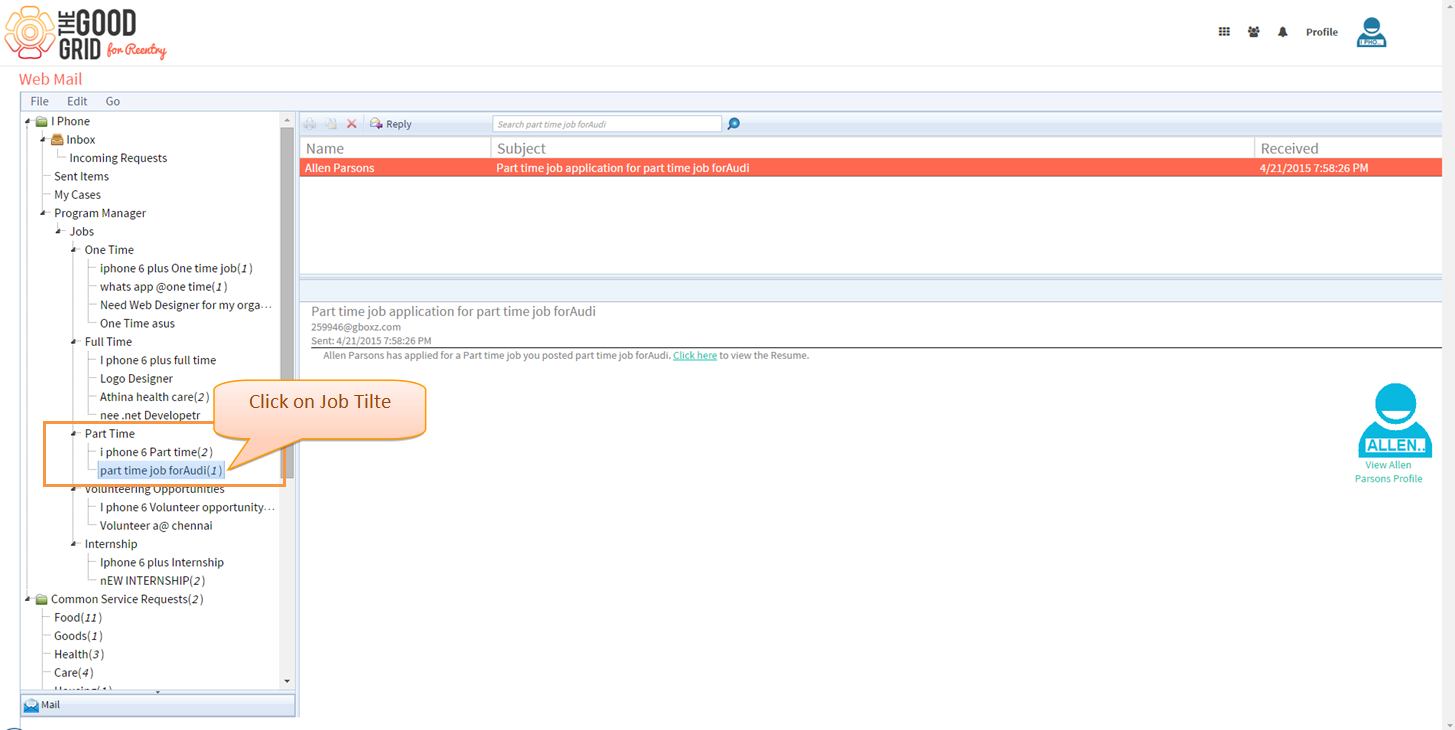The image size is (1455, 730).
Task: Sort by the Name column header
Action: tap(396, 148)
